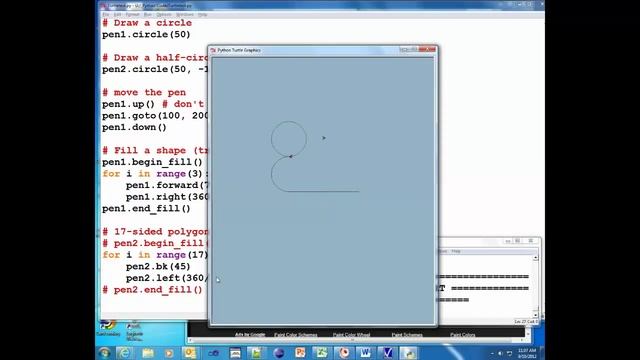Click the turtle arrow at the bottom of the circle
The image size is (640, 360).
point(291,156)
